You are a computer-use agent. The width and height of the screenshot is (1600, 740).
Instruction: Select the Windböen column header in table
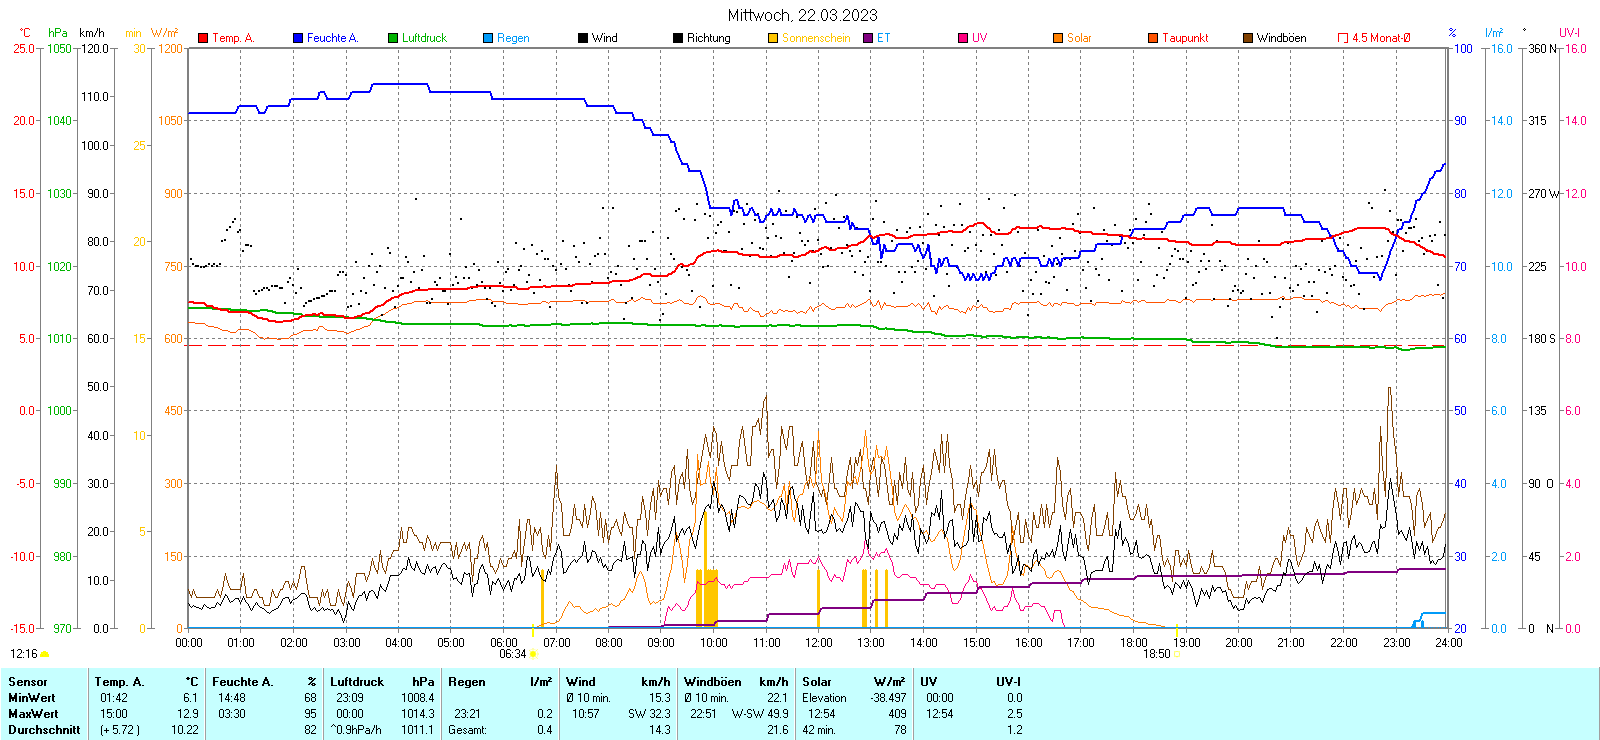(x=712, y=682)
